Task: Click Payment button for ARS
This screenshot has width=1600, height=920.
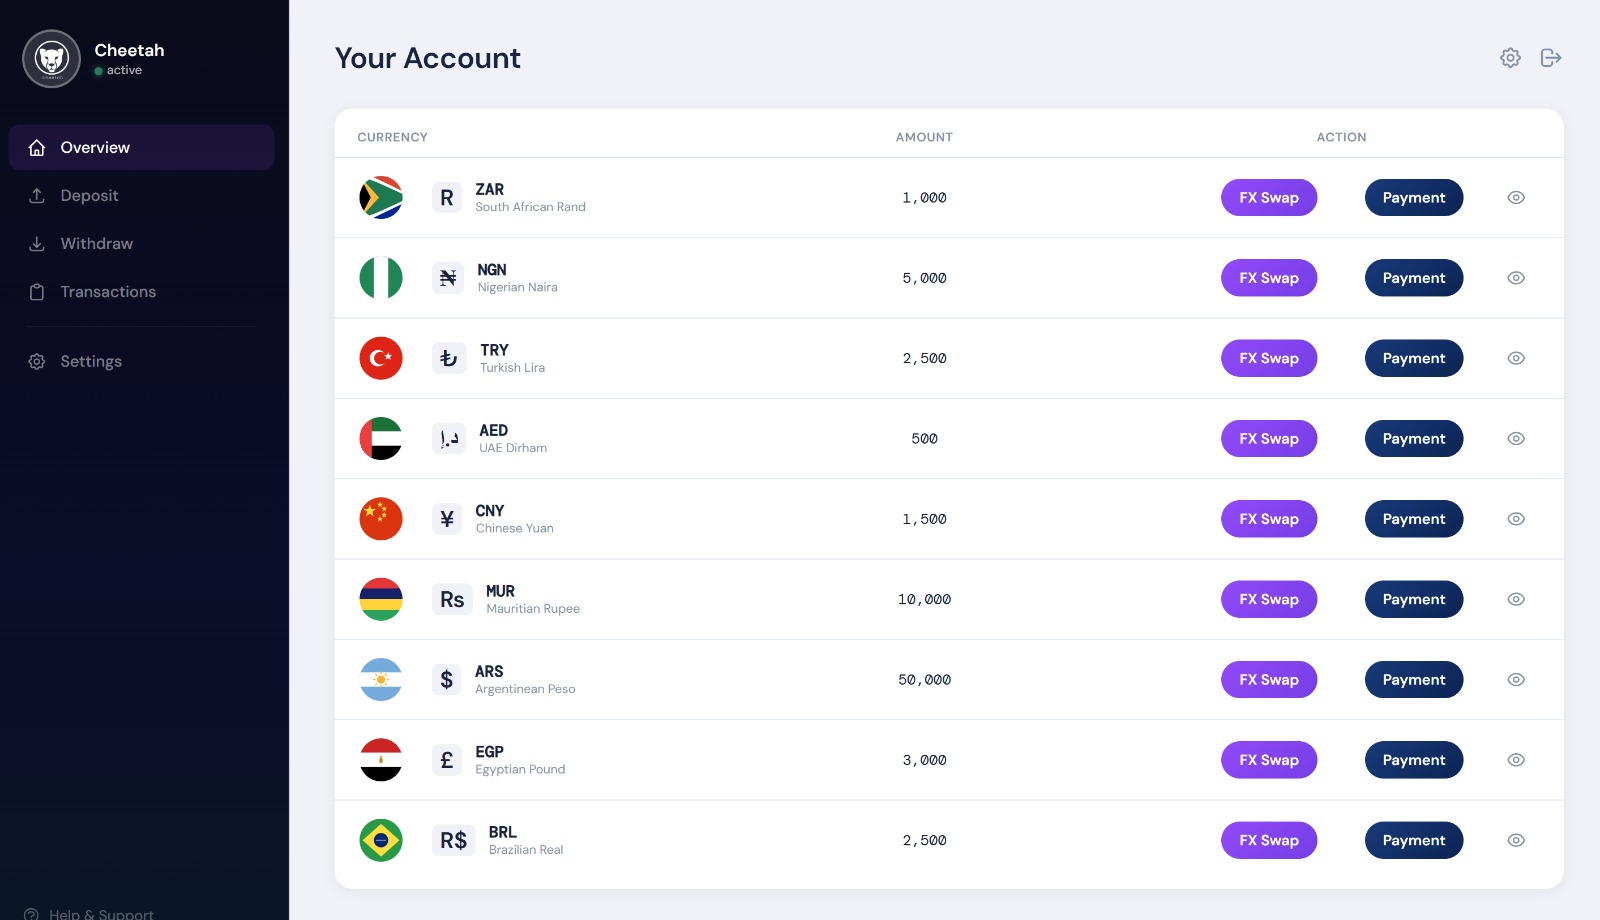Action: (1413, 680)
